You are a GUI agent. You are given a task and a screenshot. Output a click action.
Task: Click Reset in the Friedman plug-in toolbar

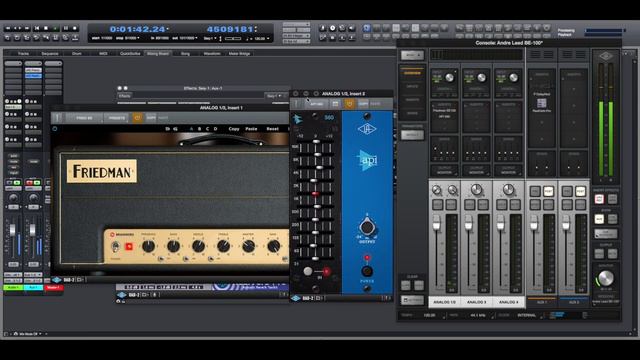272,129
